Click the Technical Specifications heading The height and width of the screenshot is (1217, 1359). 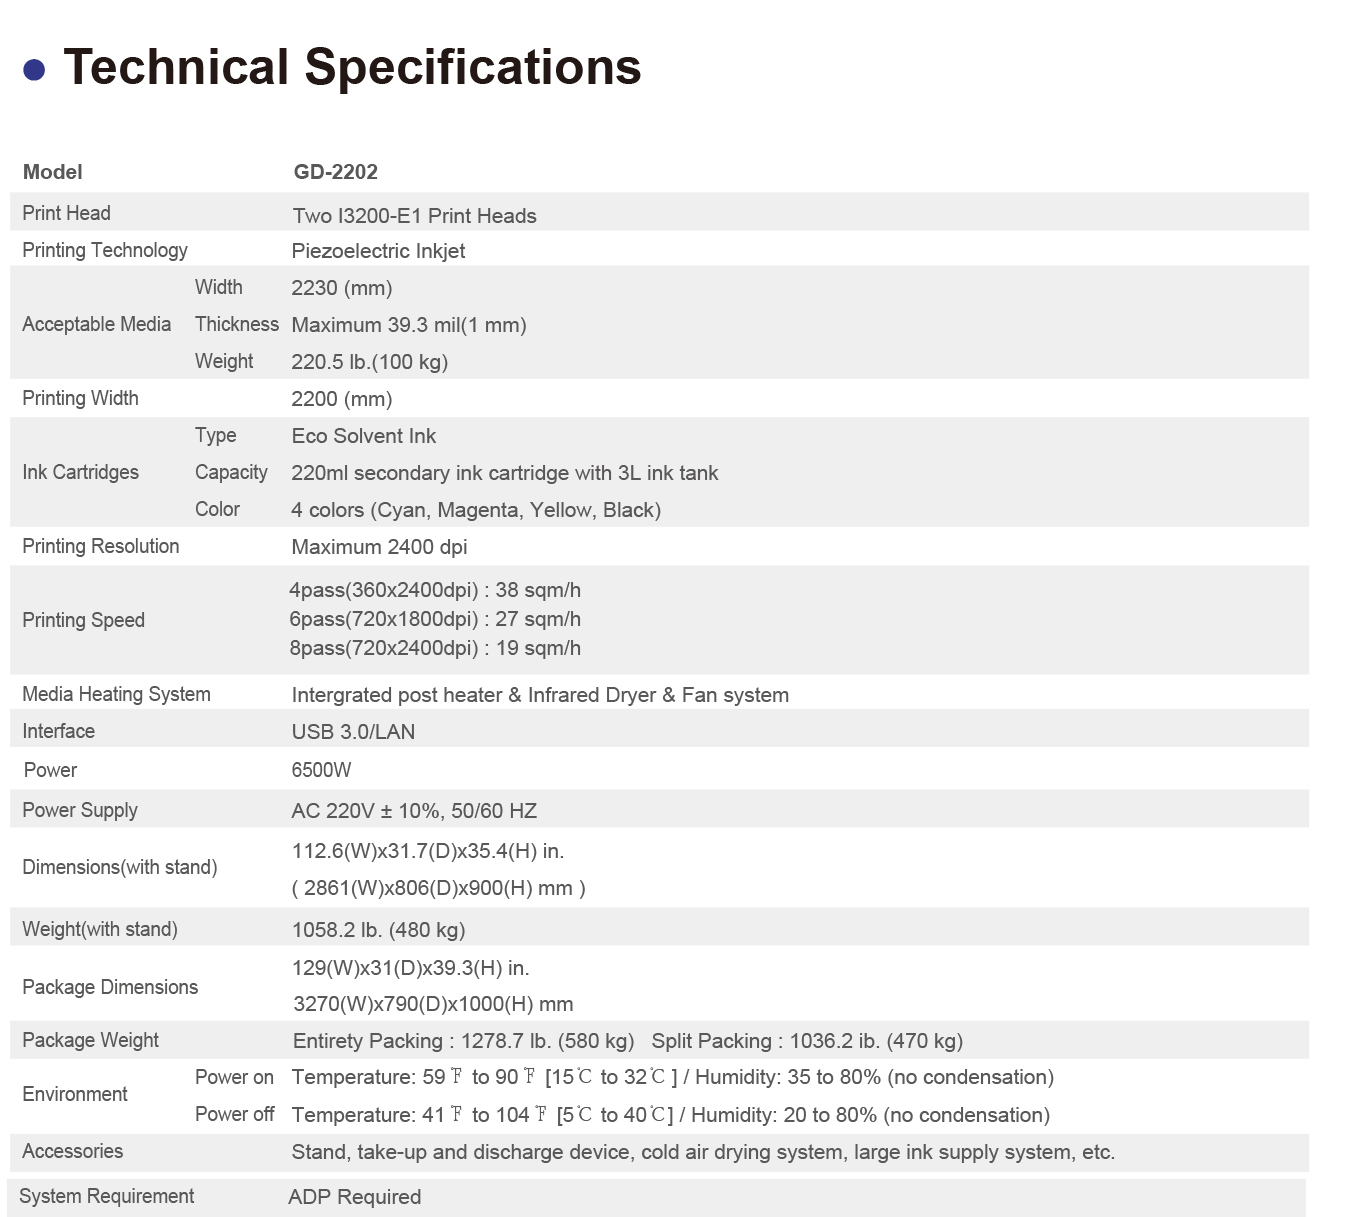pyautogui.click(x=352, y=68)
